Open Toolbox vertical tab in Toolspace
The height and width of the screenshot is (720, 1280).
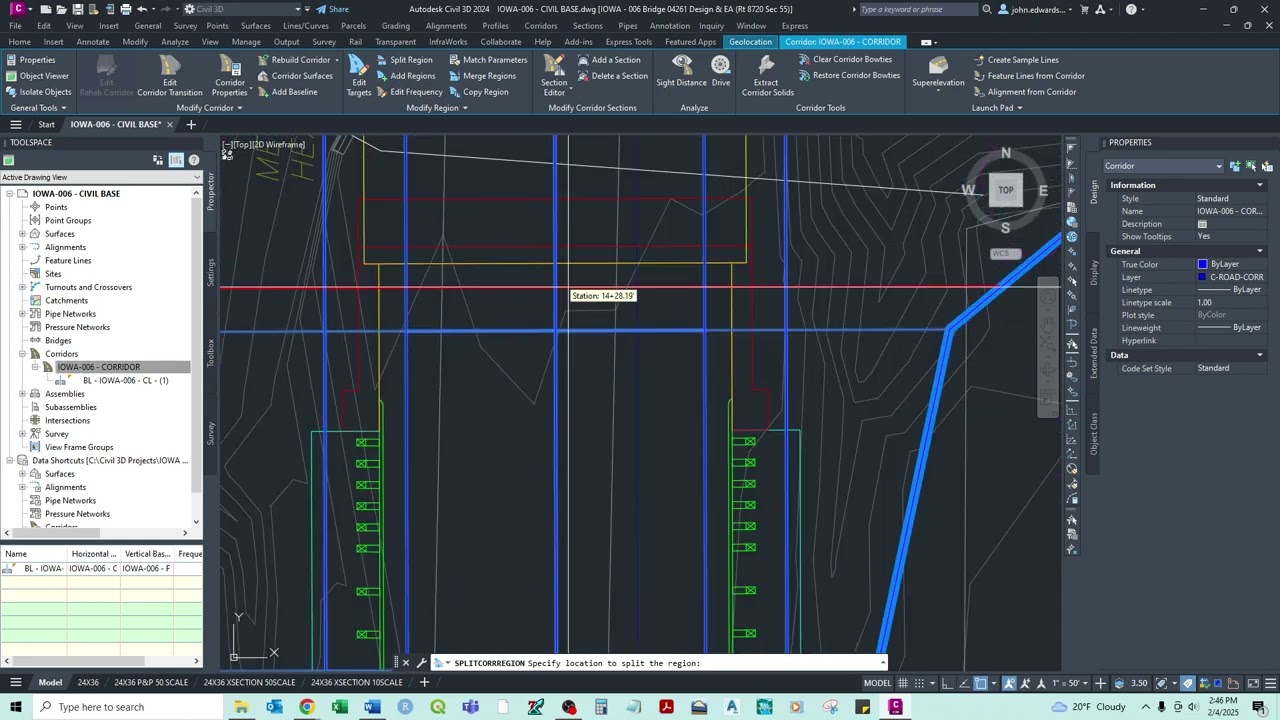211,352
